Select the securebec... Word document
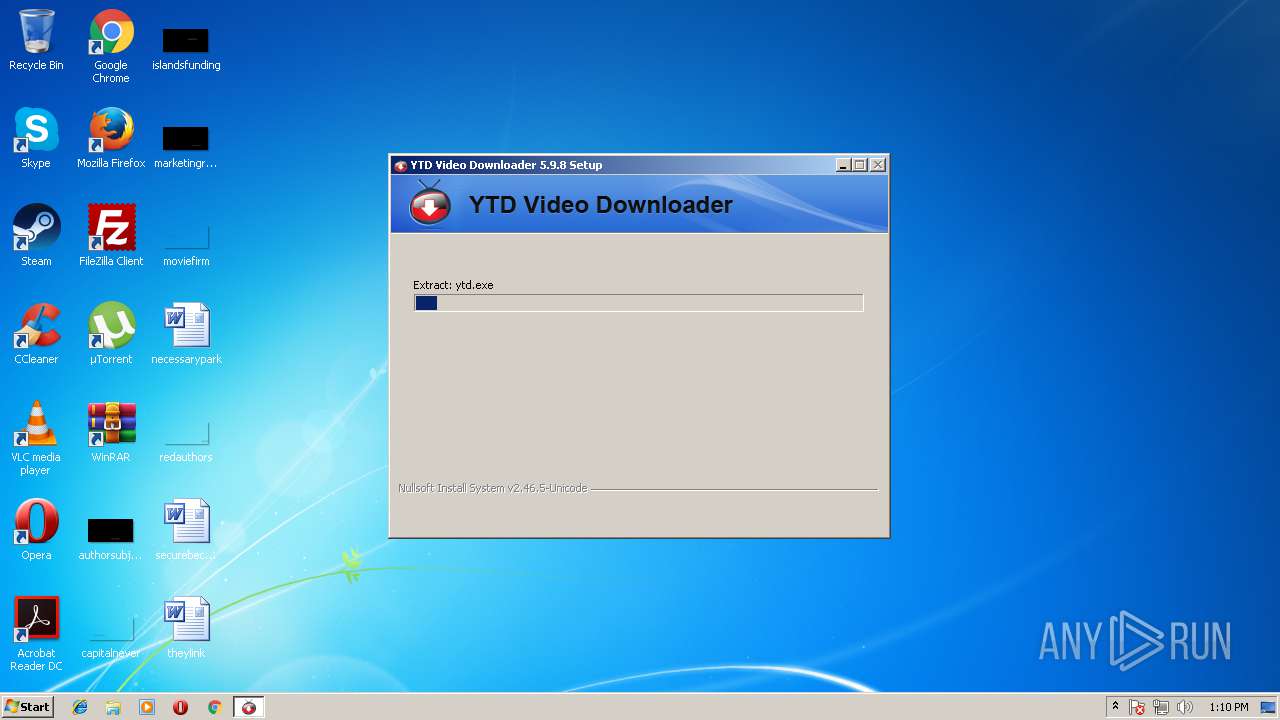 point(186,530)
